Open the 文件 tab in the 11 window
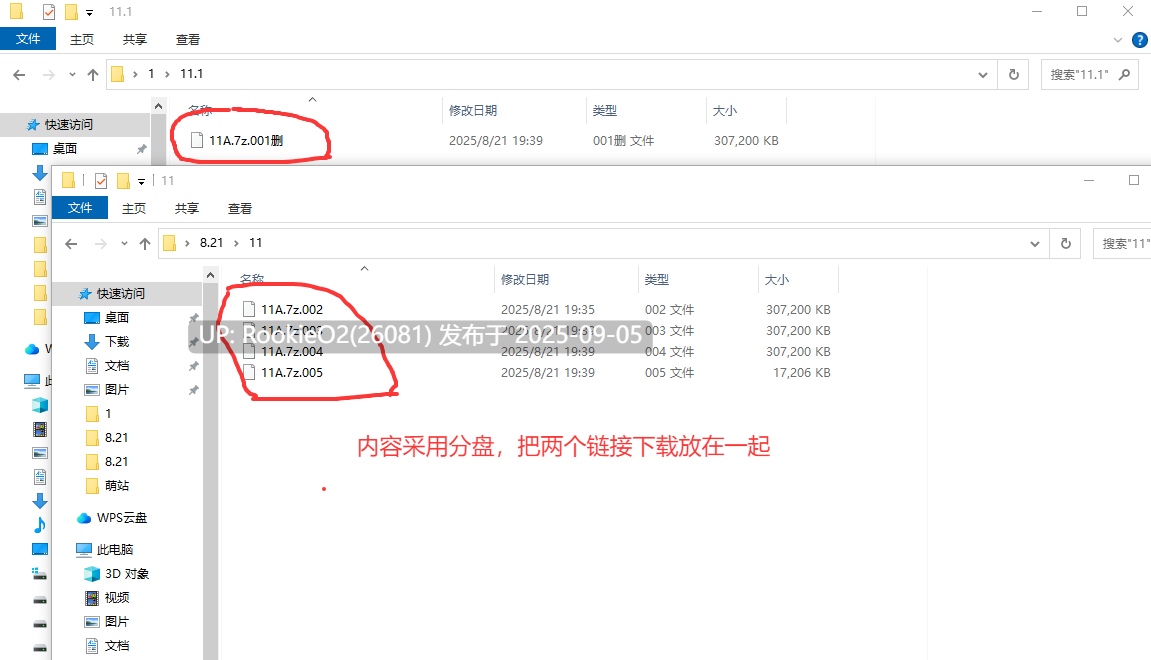 80,208
